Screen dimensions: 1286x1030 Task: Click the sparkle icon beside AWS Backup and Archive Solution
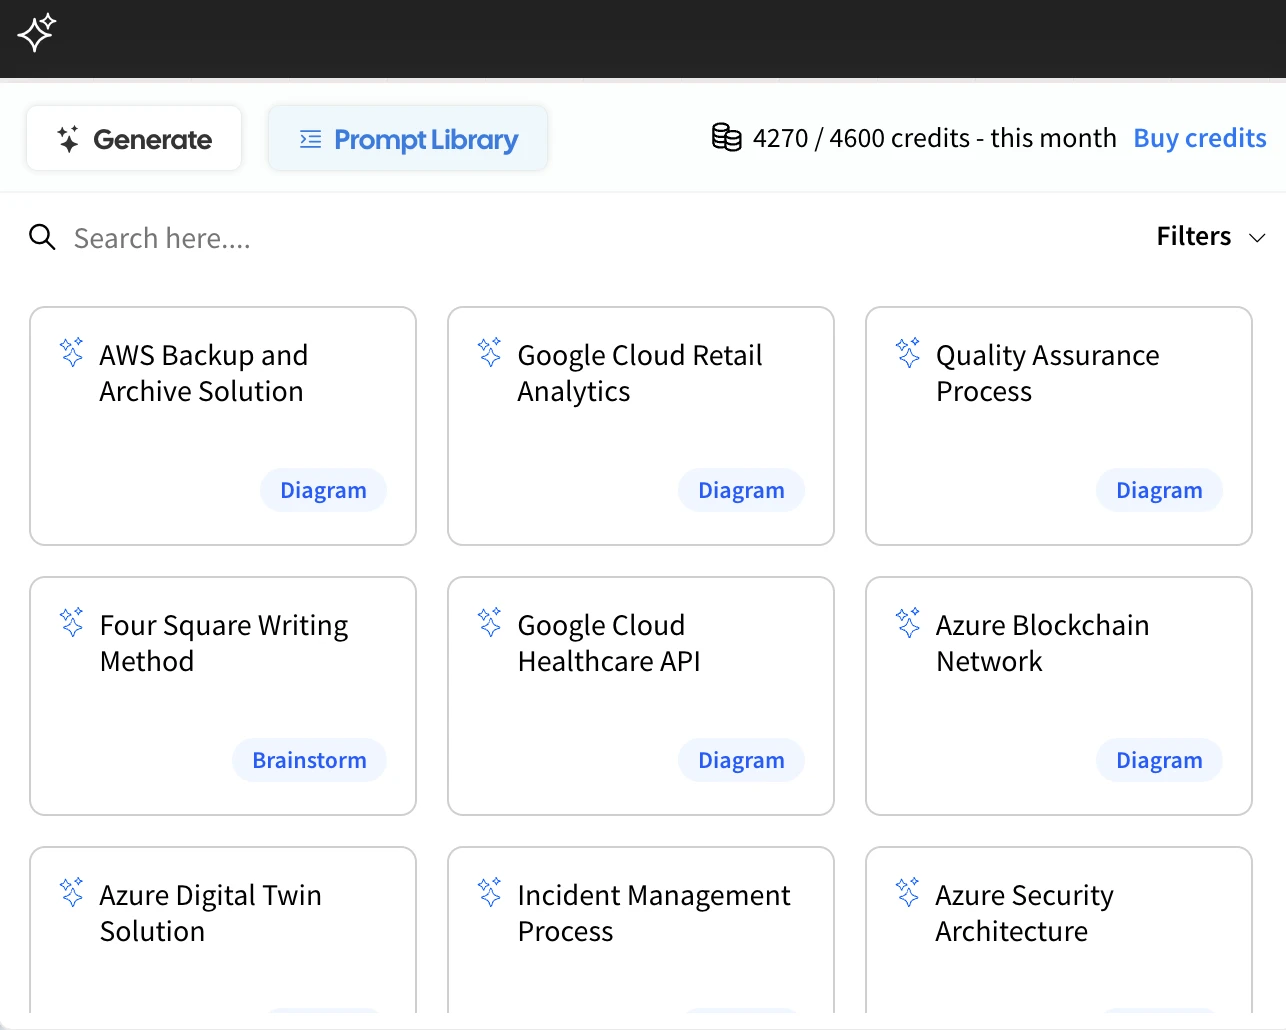[x=72, y=352]
